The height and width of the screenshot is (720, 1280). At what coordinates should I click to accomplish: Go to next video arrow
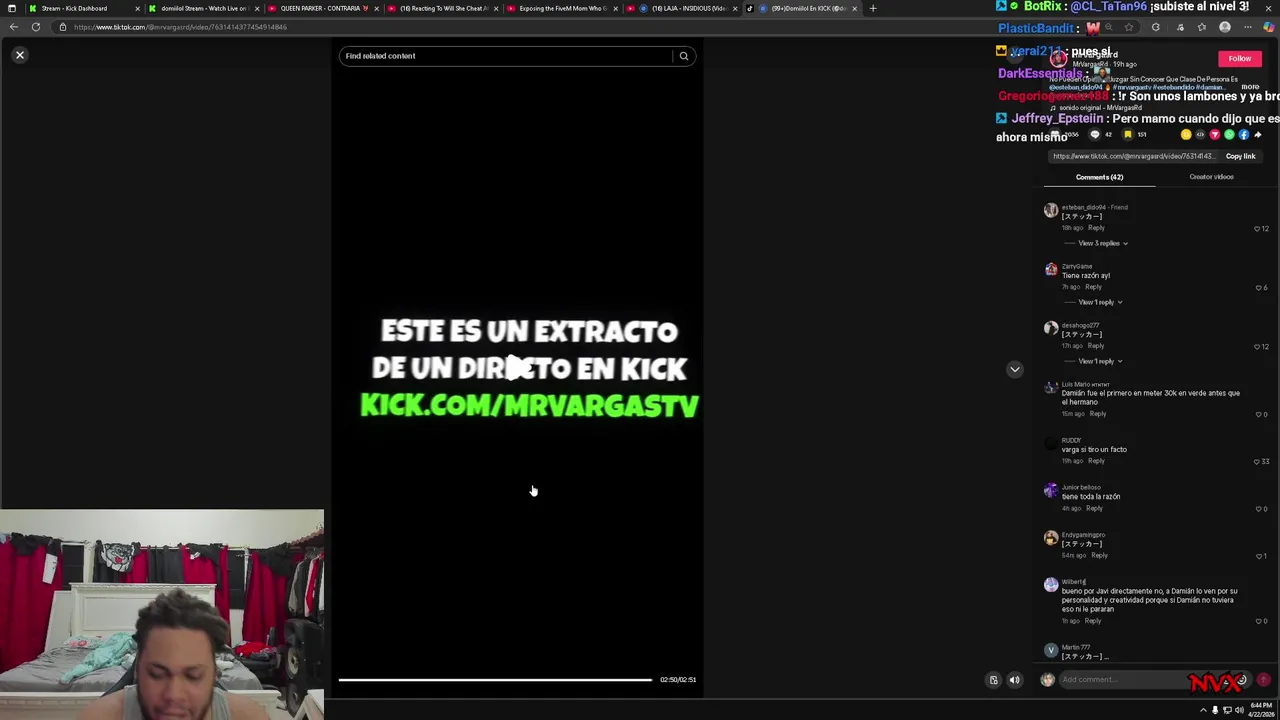(x=1014, y=369)
